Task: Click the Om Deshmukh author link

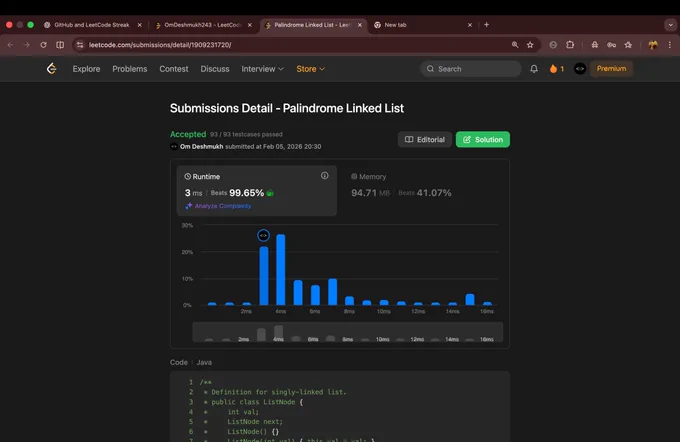Action: (201, 147)
